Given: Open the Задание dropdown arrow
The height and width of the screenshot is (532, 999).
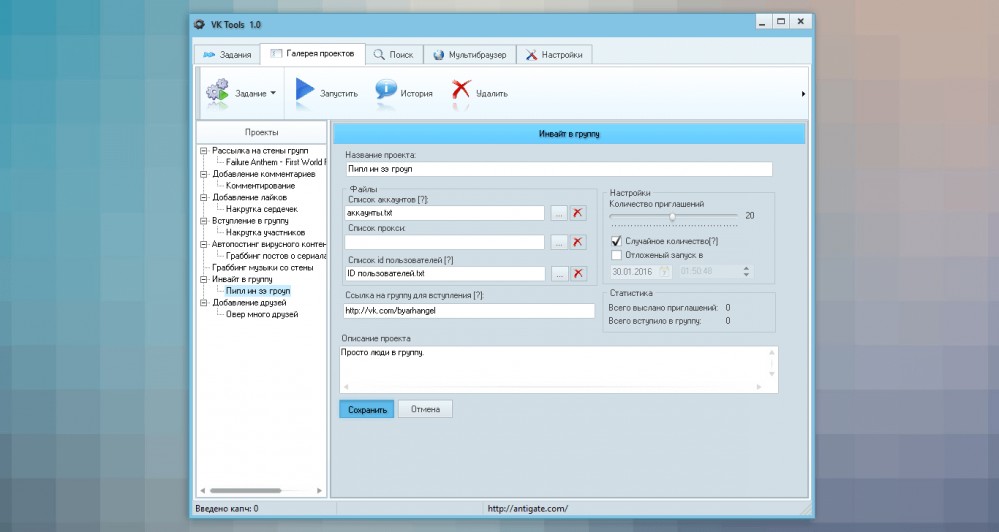Looking at the screenshot, I should point(273,93).
